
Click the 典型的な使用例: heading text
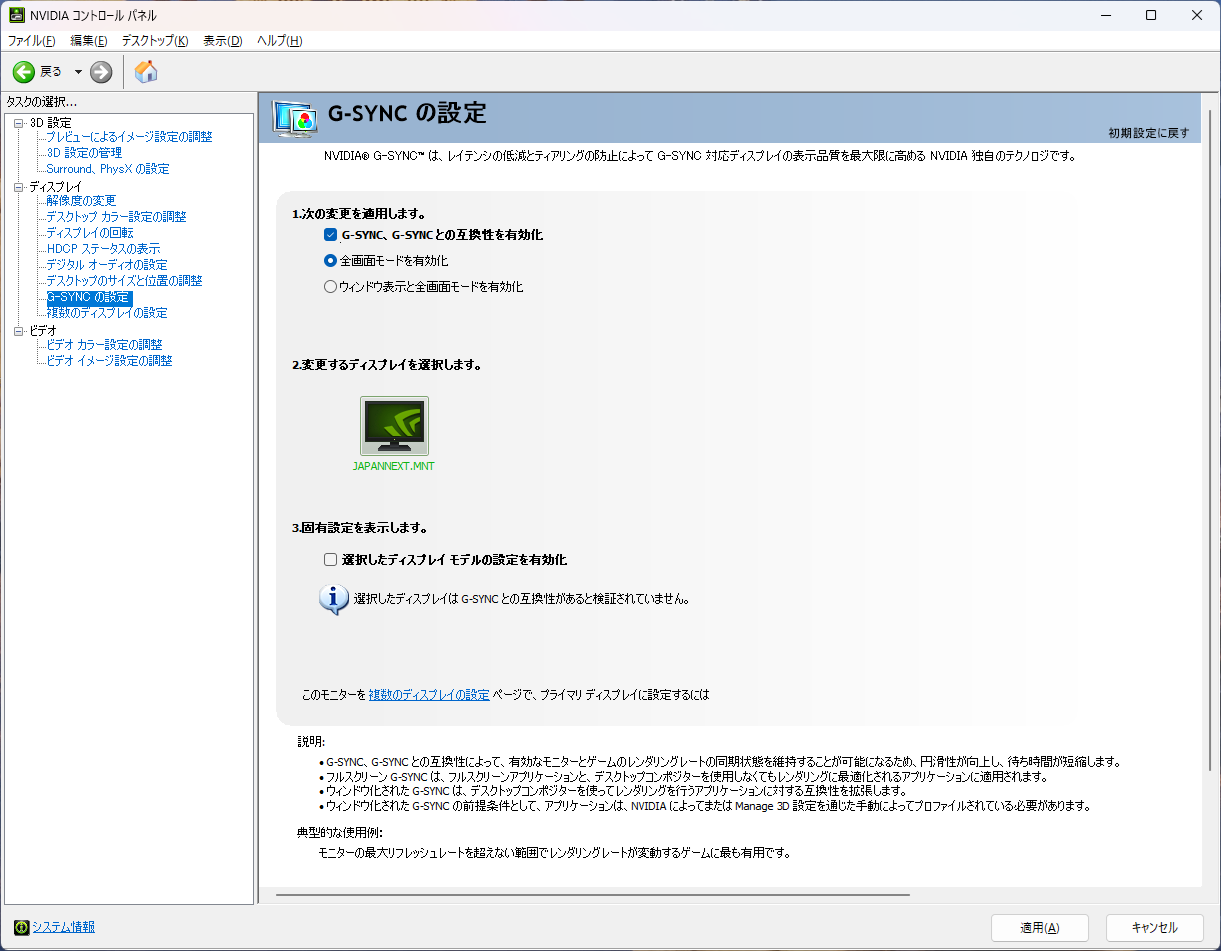click(340, 833)
